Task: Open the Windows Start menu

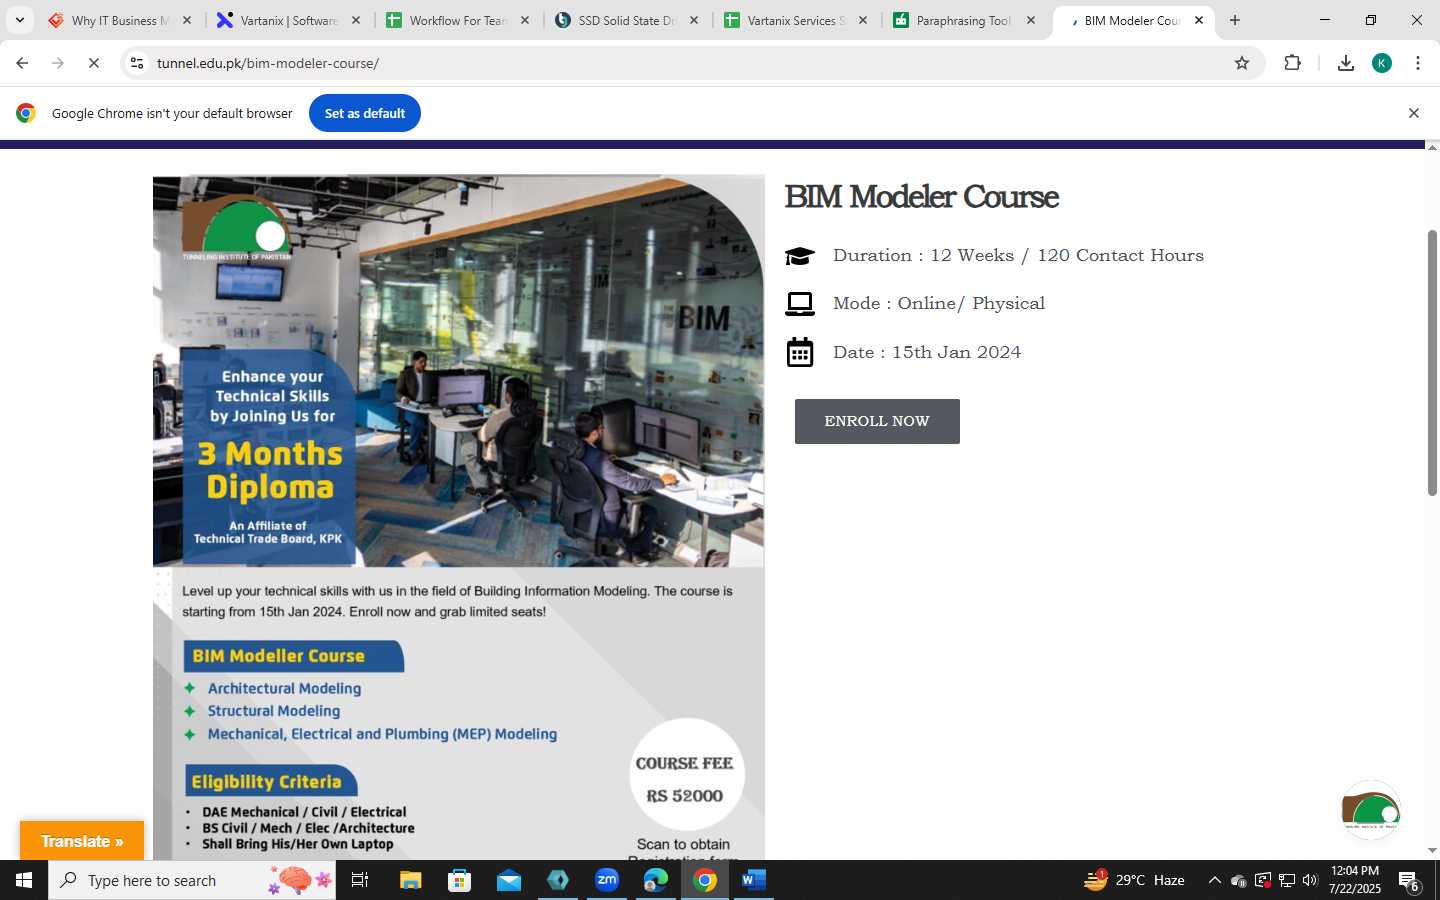Action: click(x=24, y=880)
